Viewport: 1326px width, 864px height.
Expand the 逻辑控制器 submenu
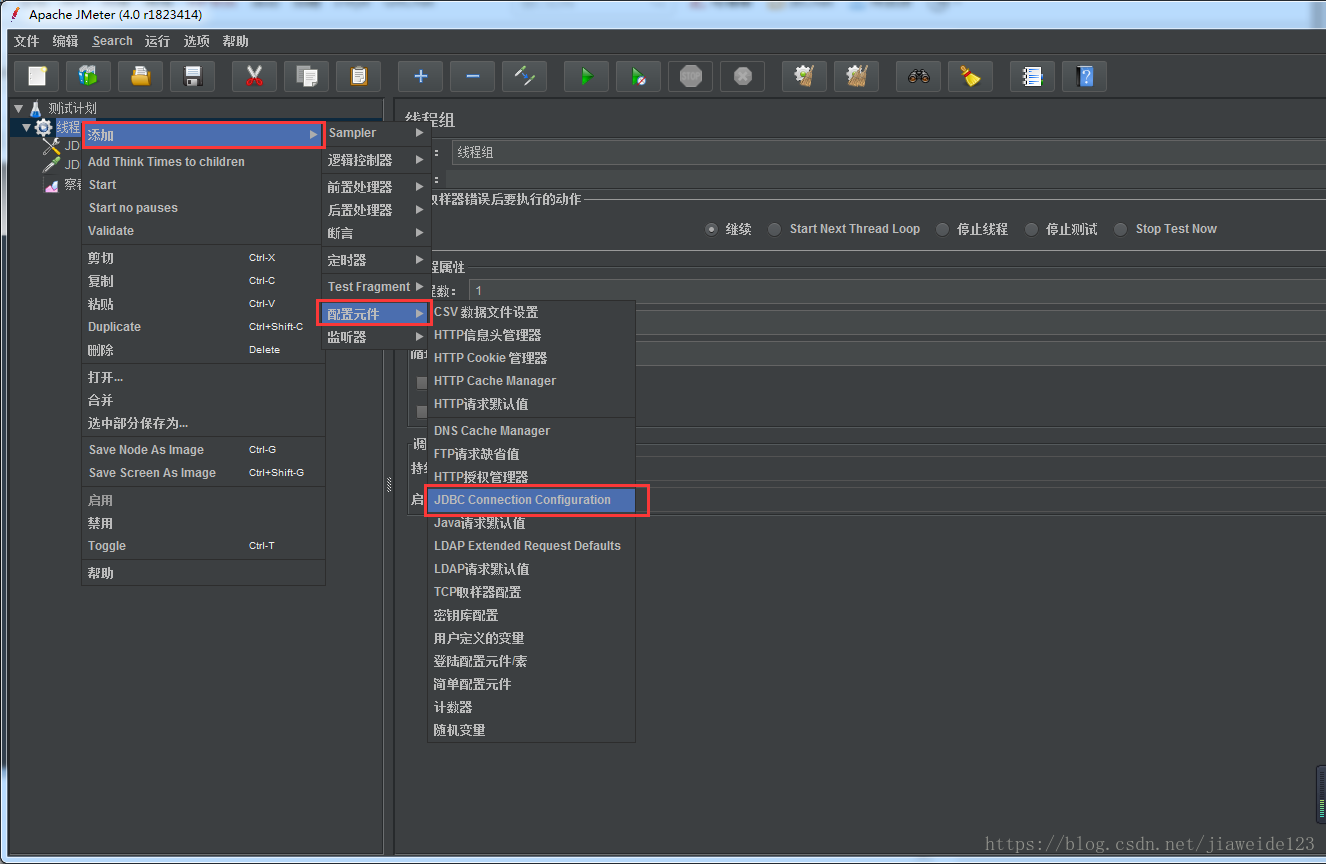click(x=376, y=160)
